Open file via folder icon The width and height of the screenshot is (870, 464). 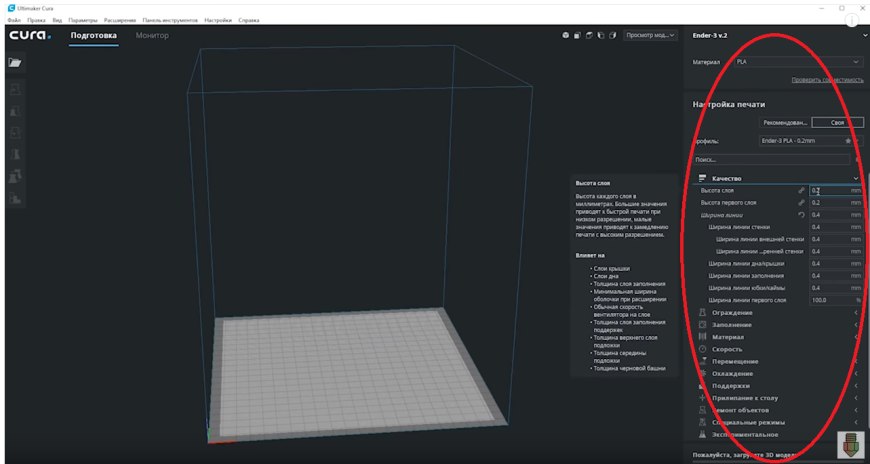pos(14,62)
